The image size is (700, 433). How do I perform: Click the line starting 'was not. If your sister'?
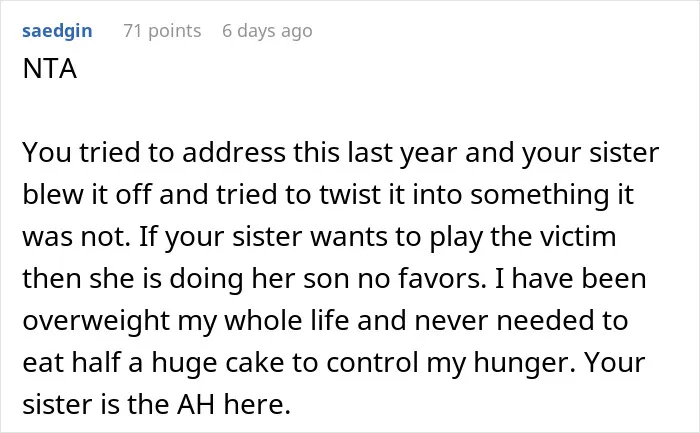(319, 237)
